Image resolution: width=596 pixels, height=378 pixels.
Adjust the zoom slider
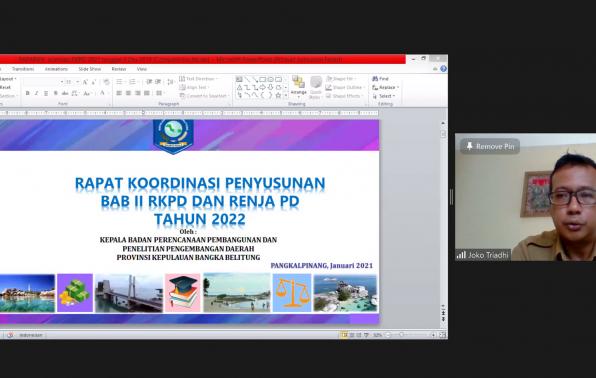click(x=401, y=335)
